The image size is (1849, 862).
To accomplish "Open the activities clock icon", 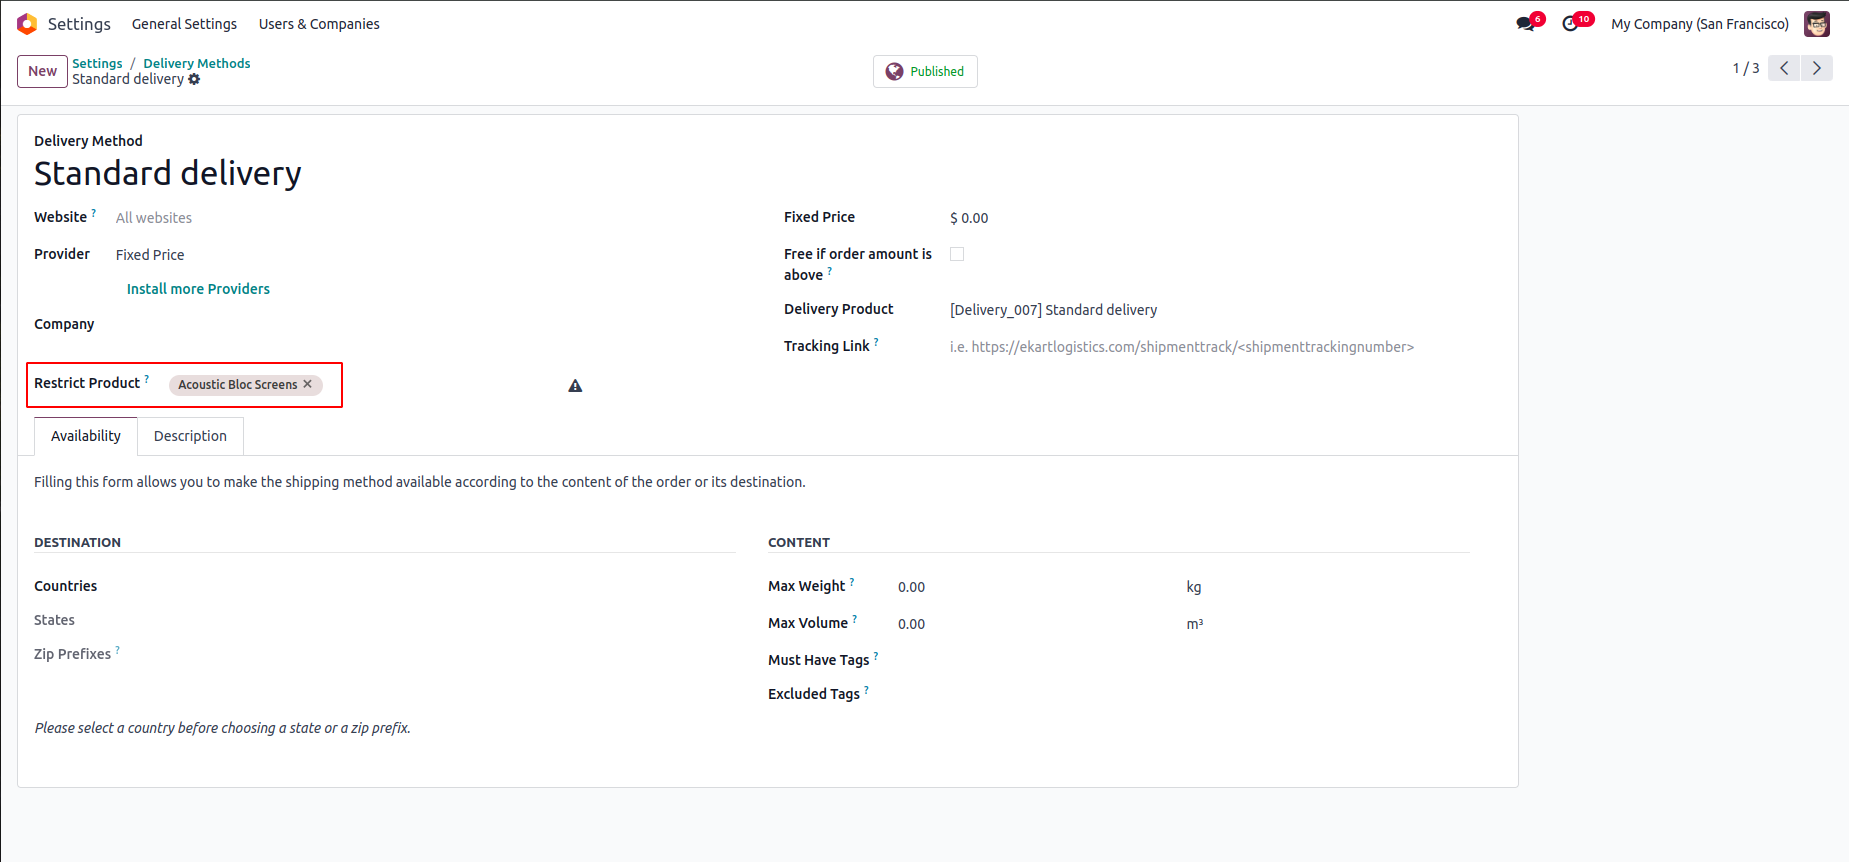I will click(1570, 24).
